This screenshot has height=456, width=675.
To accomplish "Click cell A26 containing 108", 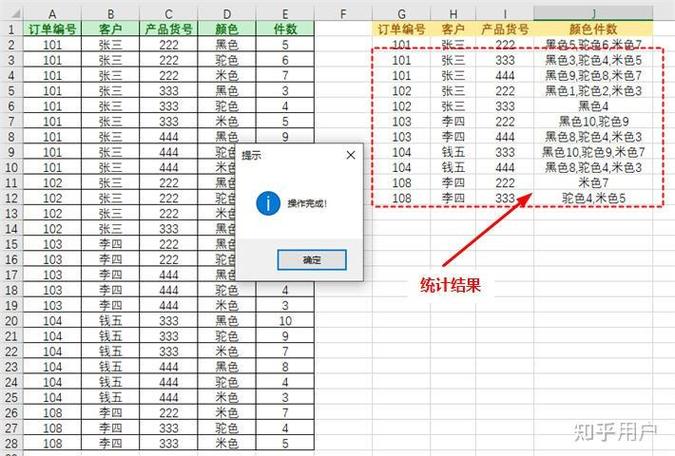I will 52,413.
